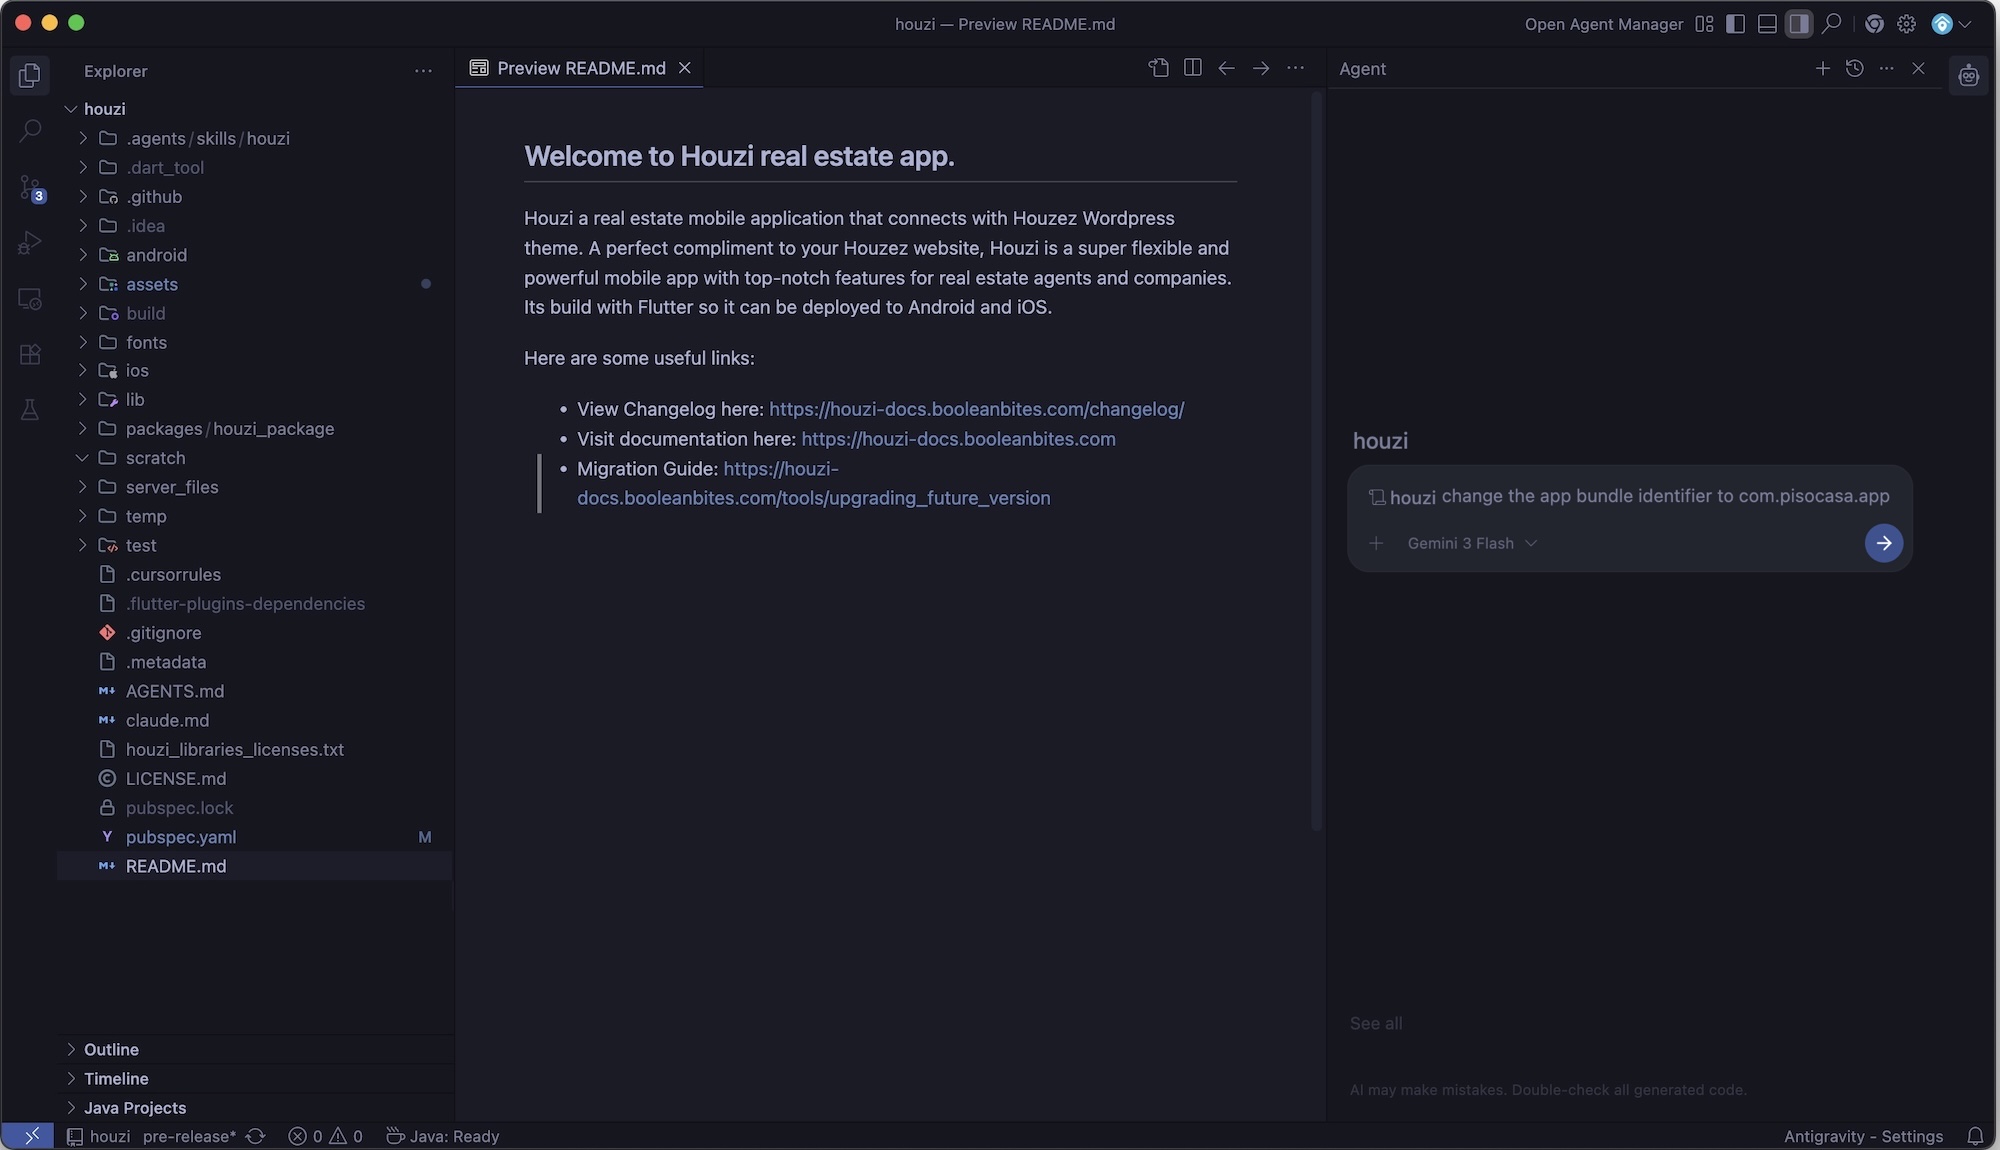Click See all in Agent panel

(1376, 1023)
